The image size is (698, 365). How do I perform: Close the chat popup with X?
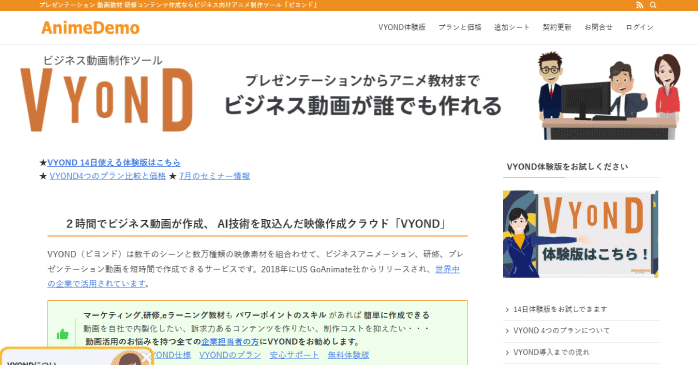pyautogui.click(x=146, y=357)
